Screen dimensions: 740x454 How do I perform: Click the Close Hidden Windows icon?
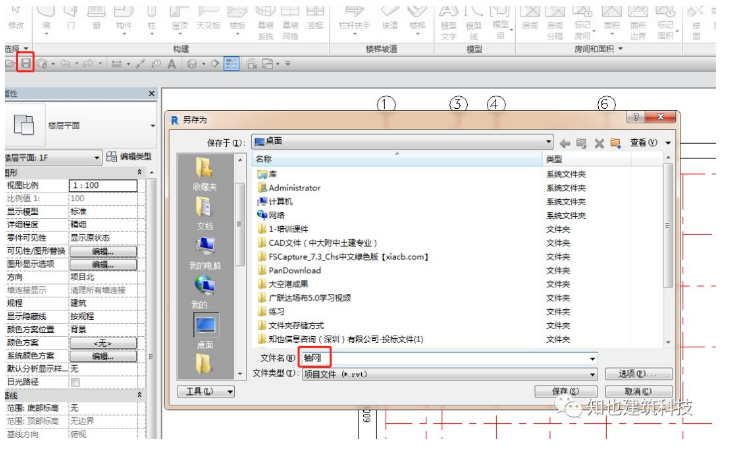pyautogui.click(x=252, y=64)
